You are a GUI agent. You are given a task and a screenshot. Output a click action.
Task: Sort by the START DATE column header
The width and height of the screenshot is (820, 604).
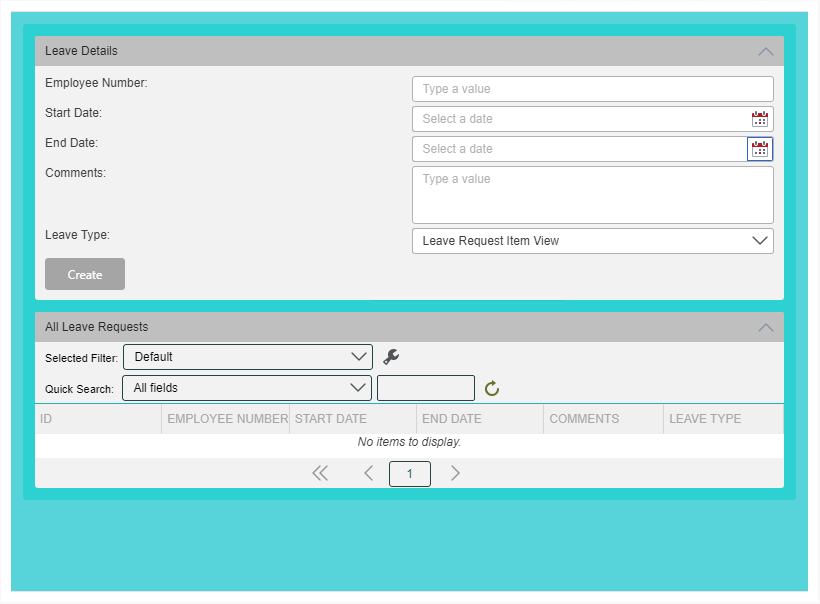pos(353,419)
